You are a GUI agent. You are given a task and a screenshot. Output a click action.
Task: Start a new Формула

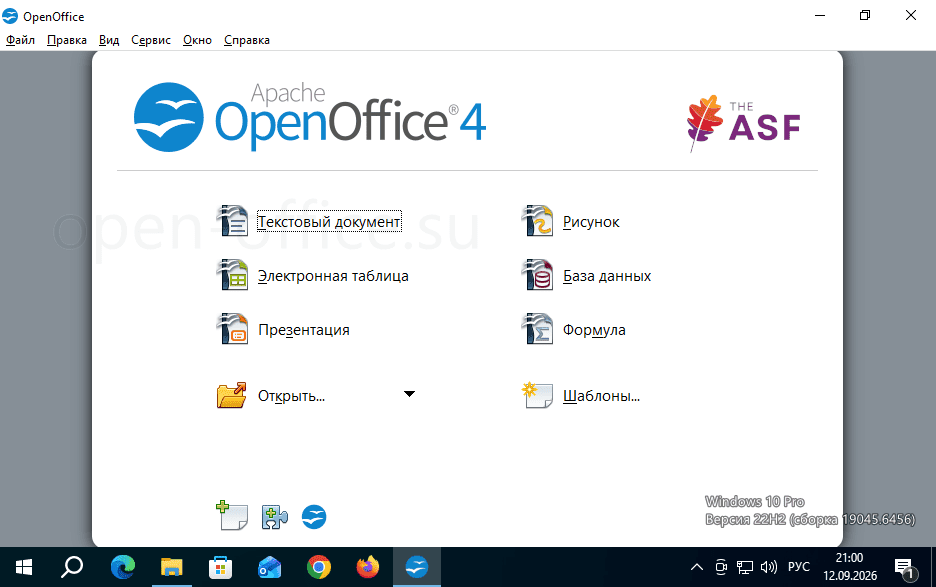click(594, 330)
